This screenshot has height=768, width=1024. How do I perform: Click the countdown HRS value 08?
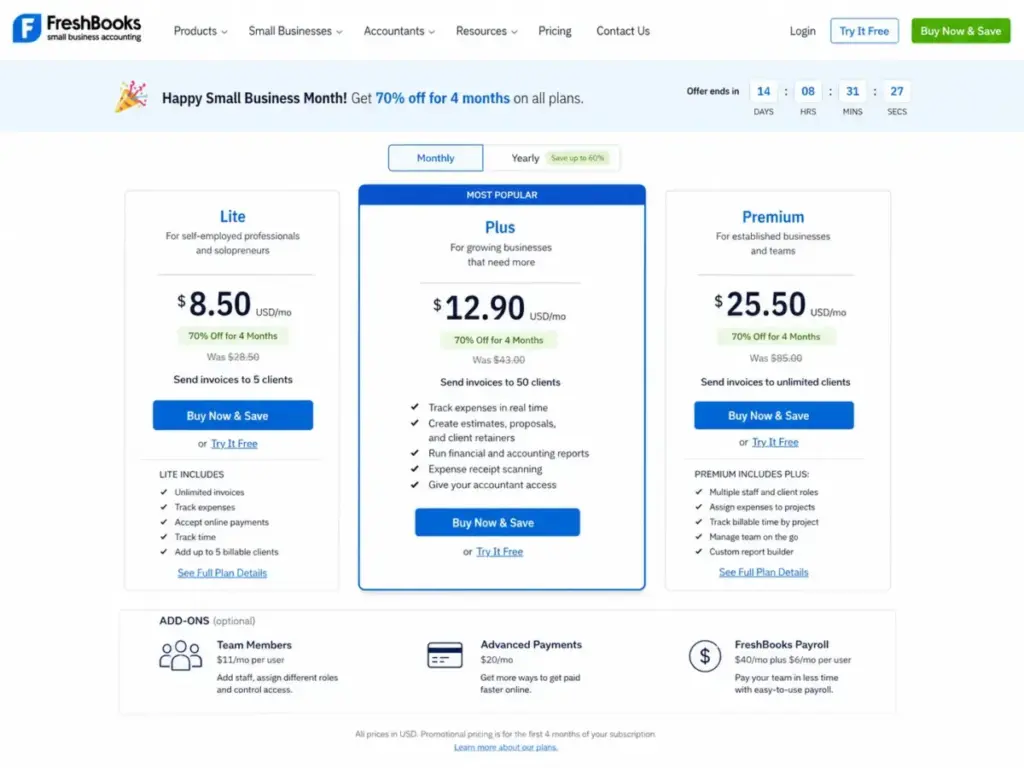(808, 91)
